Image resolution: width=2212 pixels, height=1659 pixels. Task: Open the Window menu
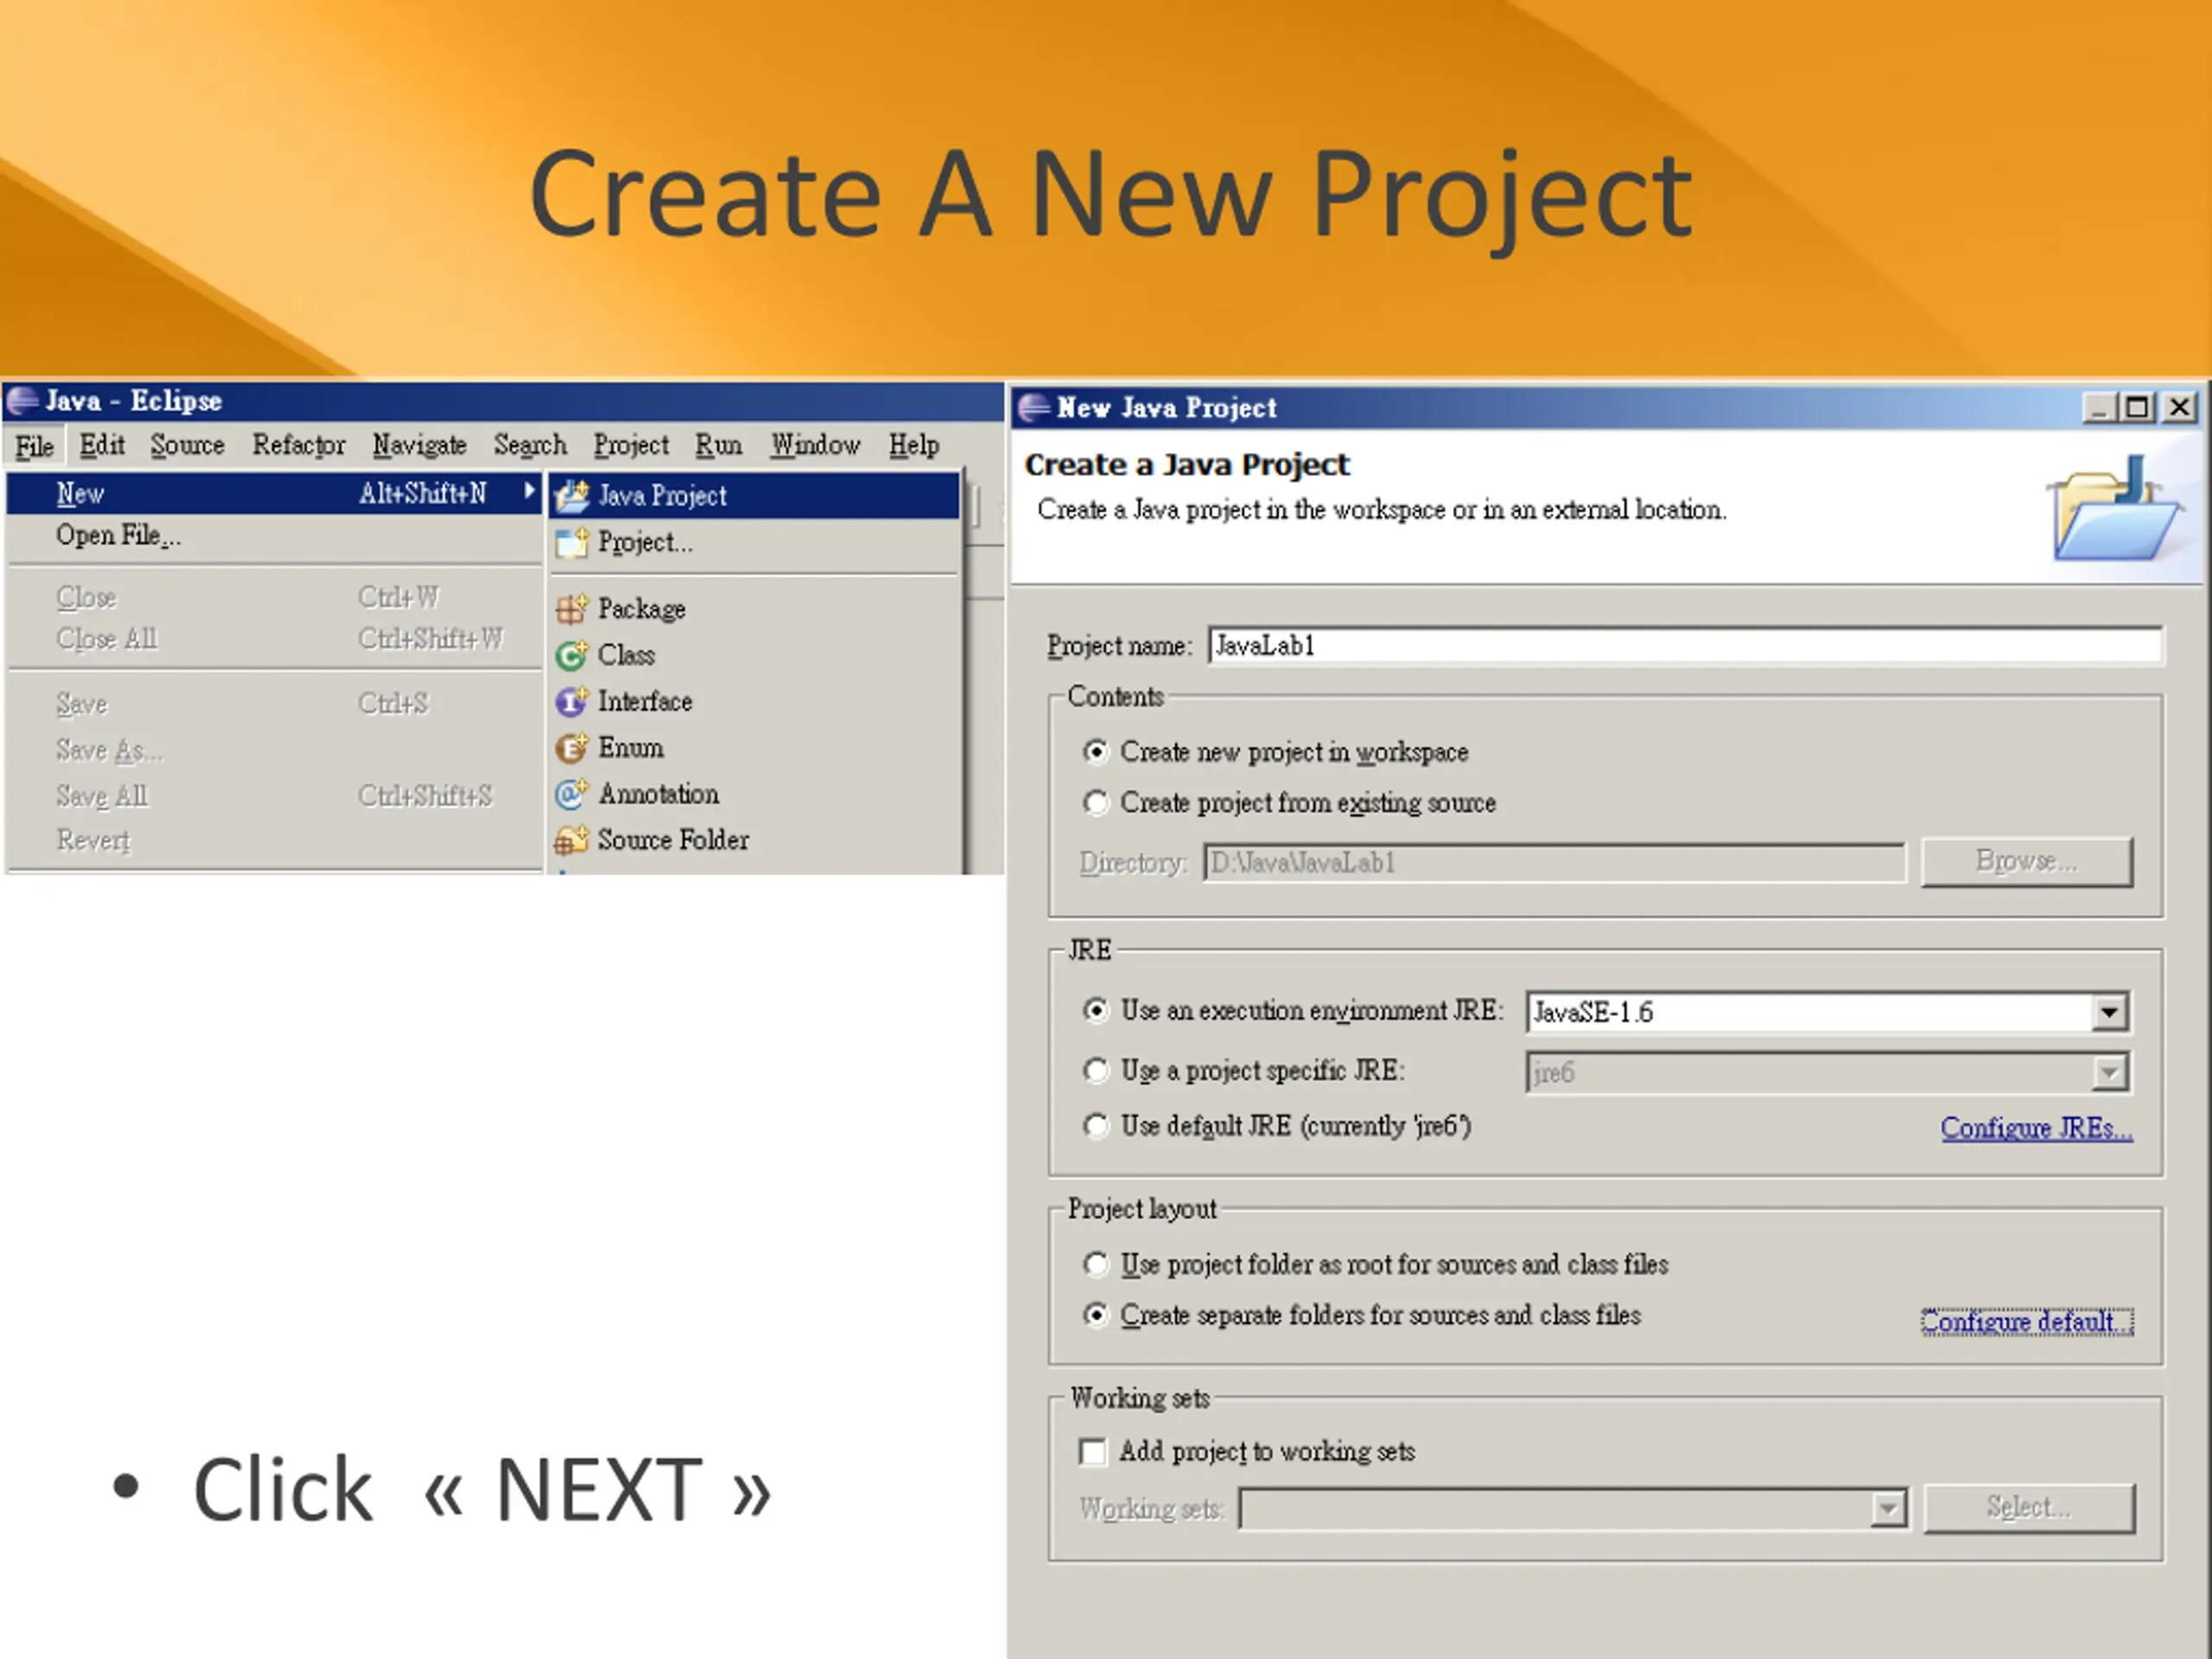coord(815,445)
